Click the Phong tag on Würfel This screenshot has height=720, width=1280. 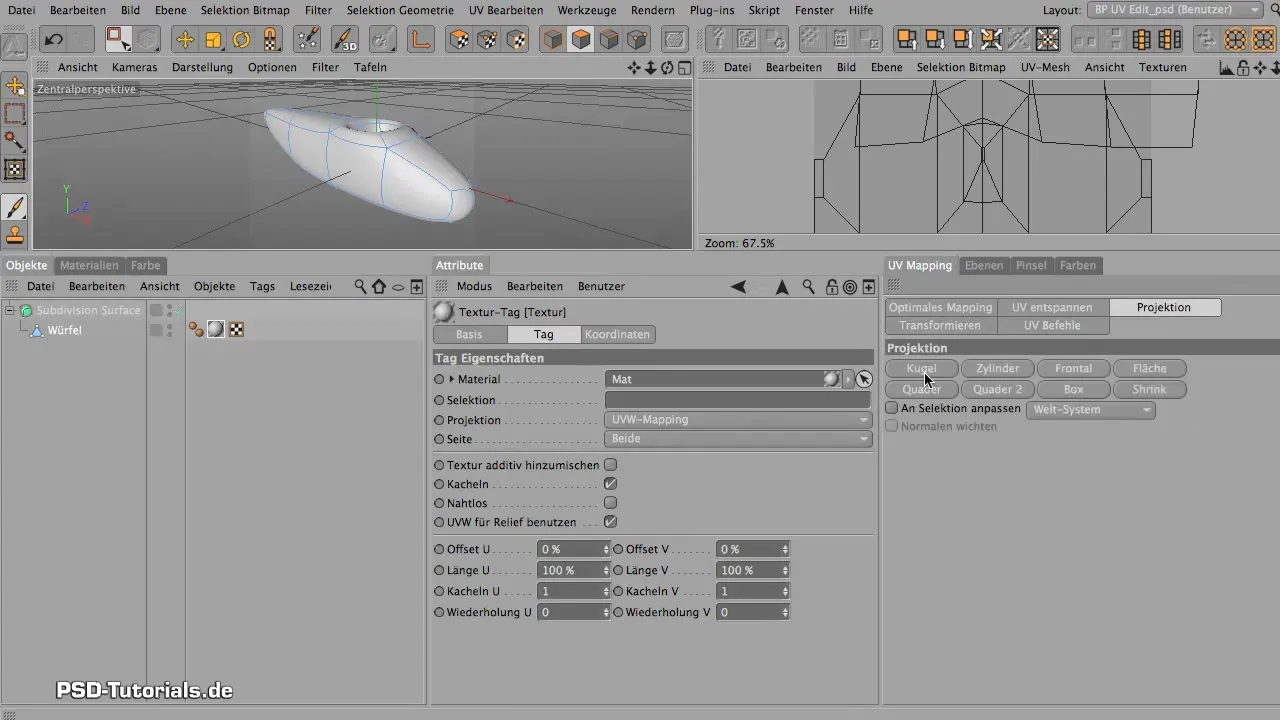195,330
